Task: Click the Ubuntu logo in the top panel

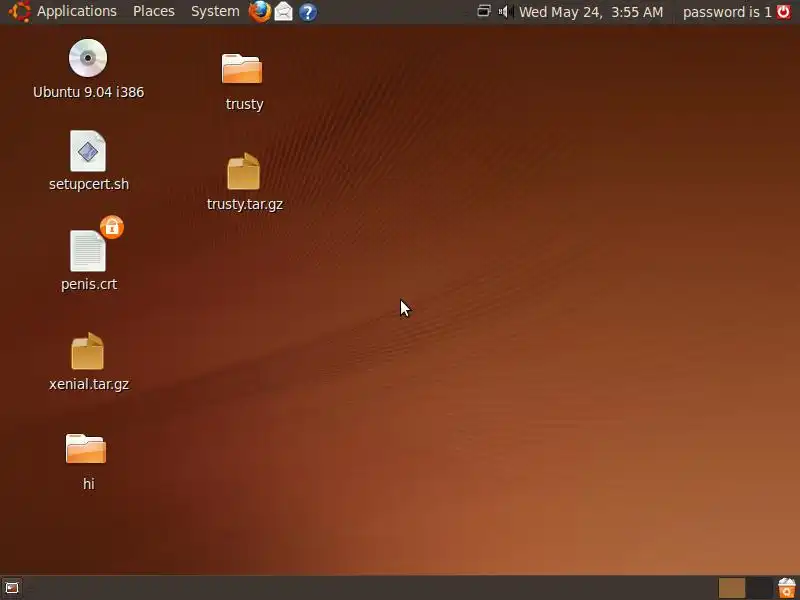Action: pyautogui.click(x=19, y=11)
